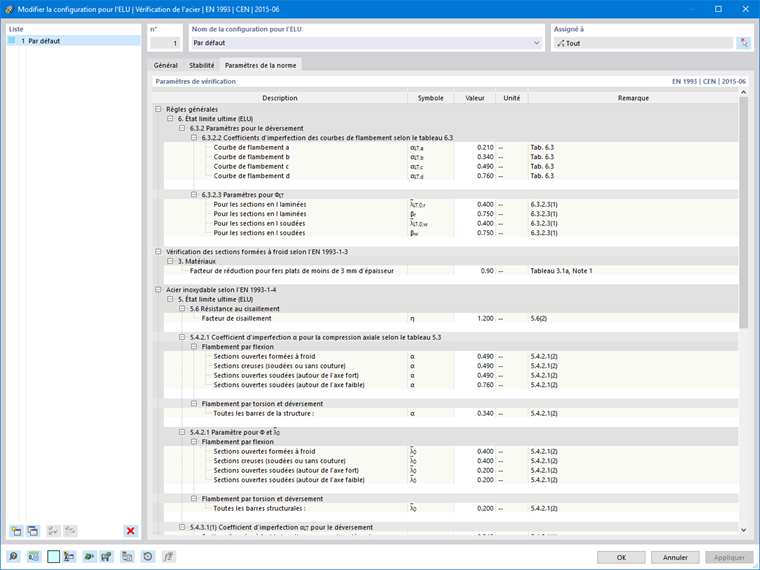Screen dimensions: 760x570
Task: Collapse 5.4.3.1(1) Coefficient d'imperfection αLT node
Action: coord(182,527)
